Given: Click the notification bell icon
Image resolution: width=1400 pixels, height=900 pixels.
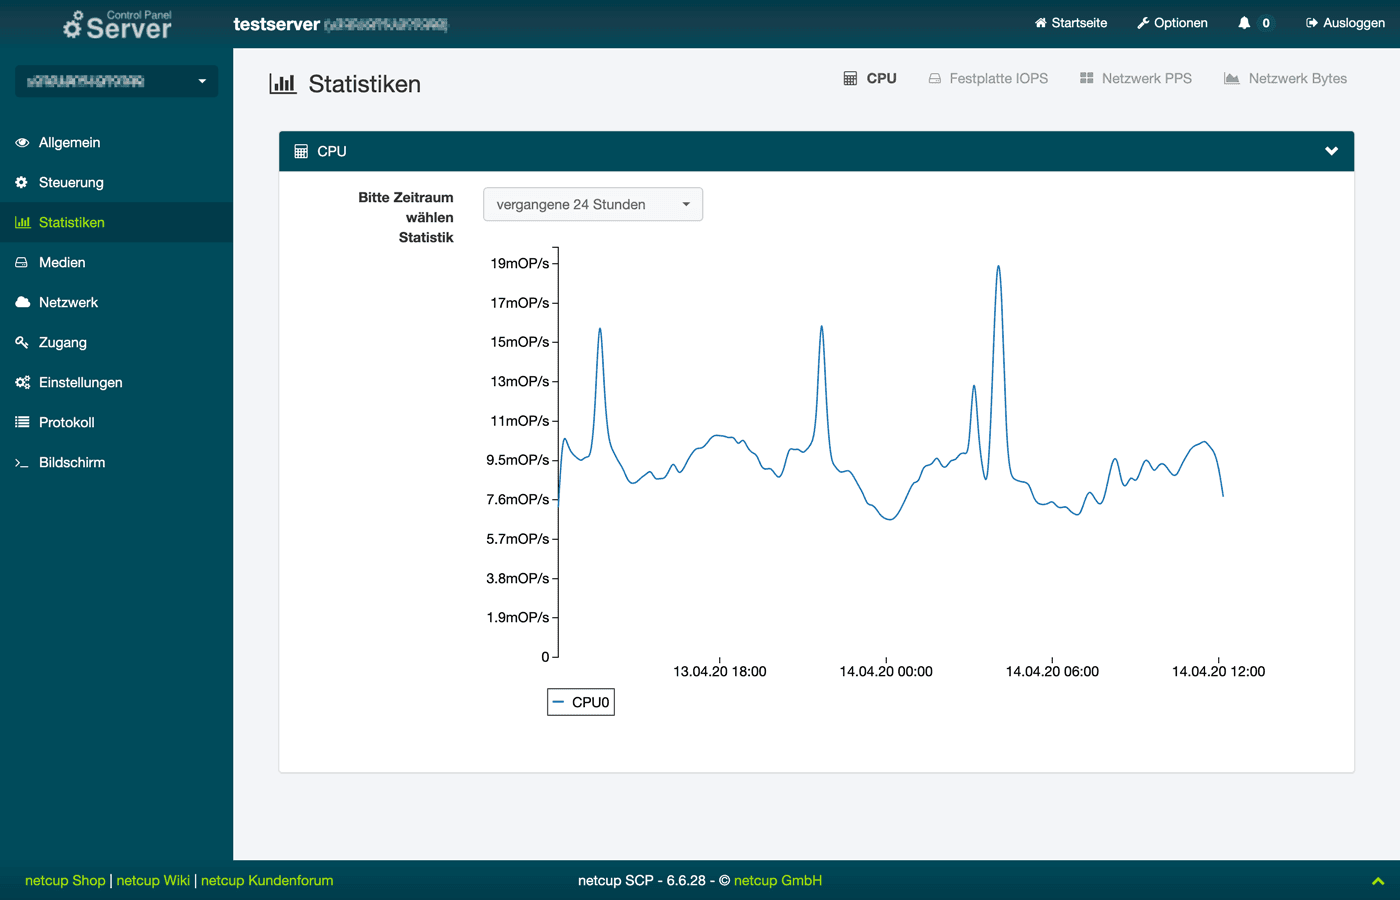Looking at the screenshot, I should (1244, 23).
